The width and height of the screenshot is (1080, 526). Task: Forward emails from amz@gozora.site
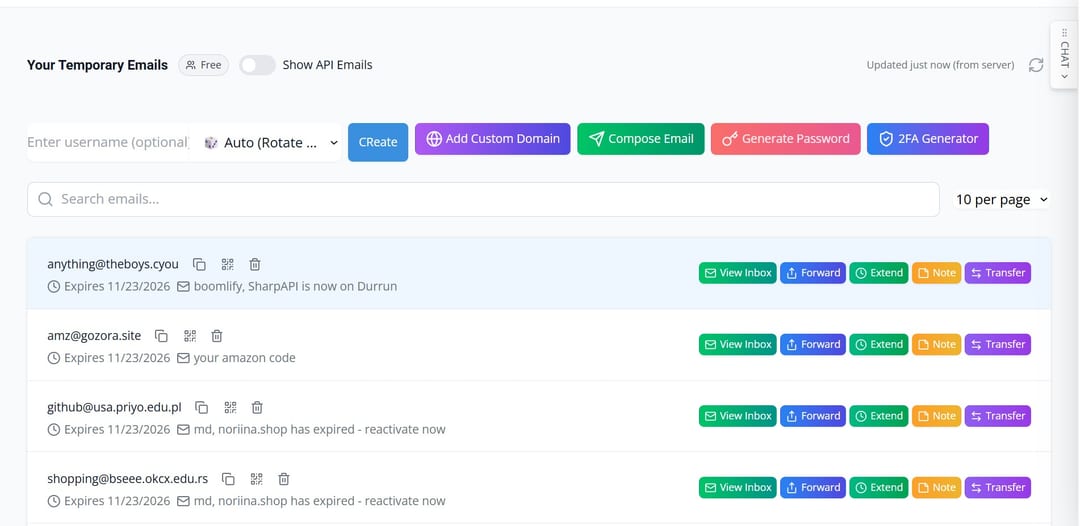pos(813,344)
